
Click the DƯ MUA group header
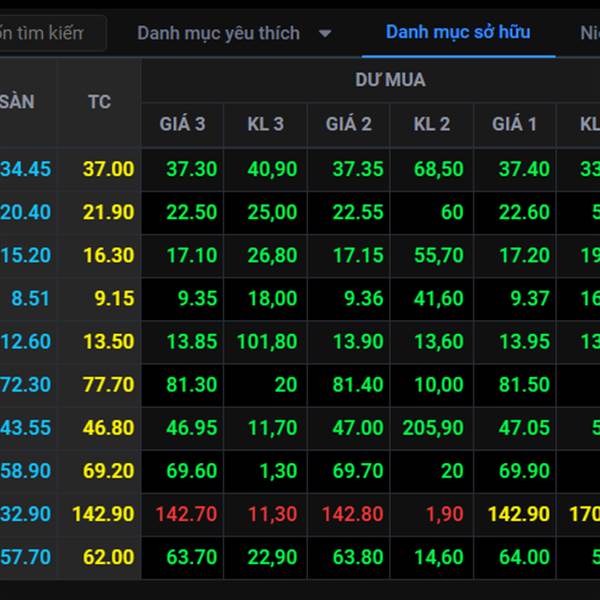coord(389,80)
